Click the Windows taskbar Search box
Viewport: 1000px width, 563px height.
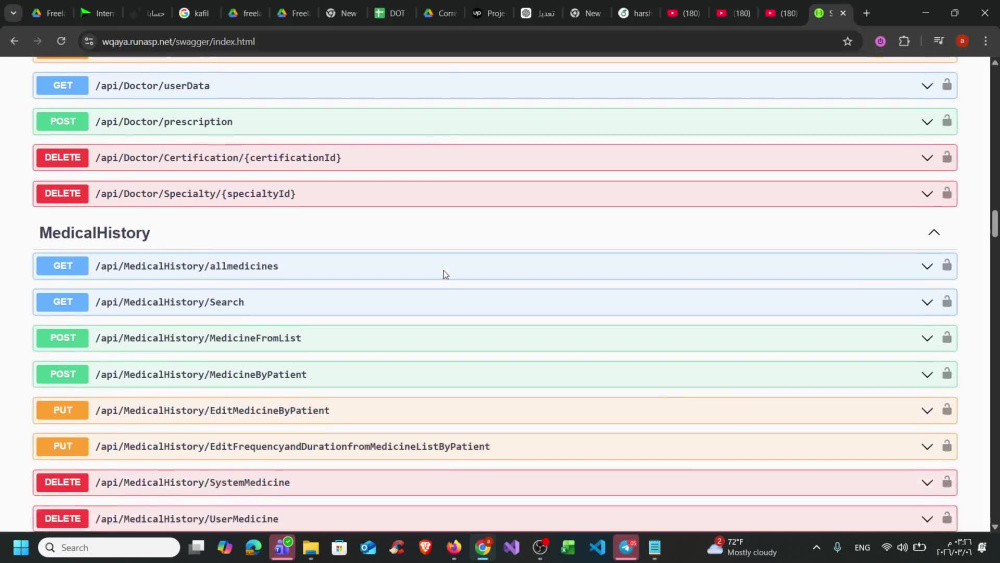point(109,547)
